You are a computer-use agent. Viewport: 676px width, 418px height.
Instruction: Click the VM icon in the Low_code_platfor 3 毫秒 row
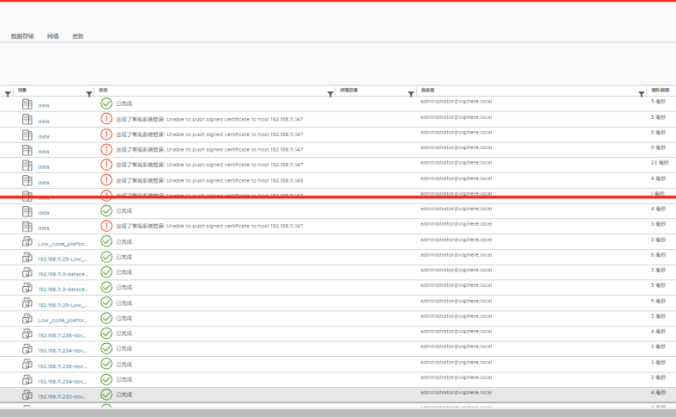27,241
